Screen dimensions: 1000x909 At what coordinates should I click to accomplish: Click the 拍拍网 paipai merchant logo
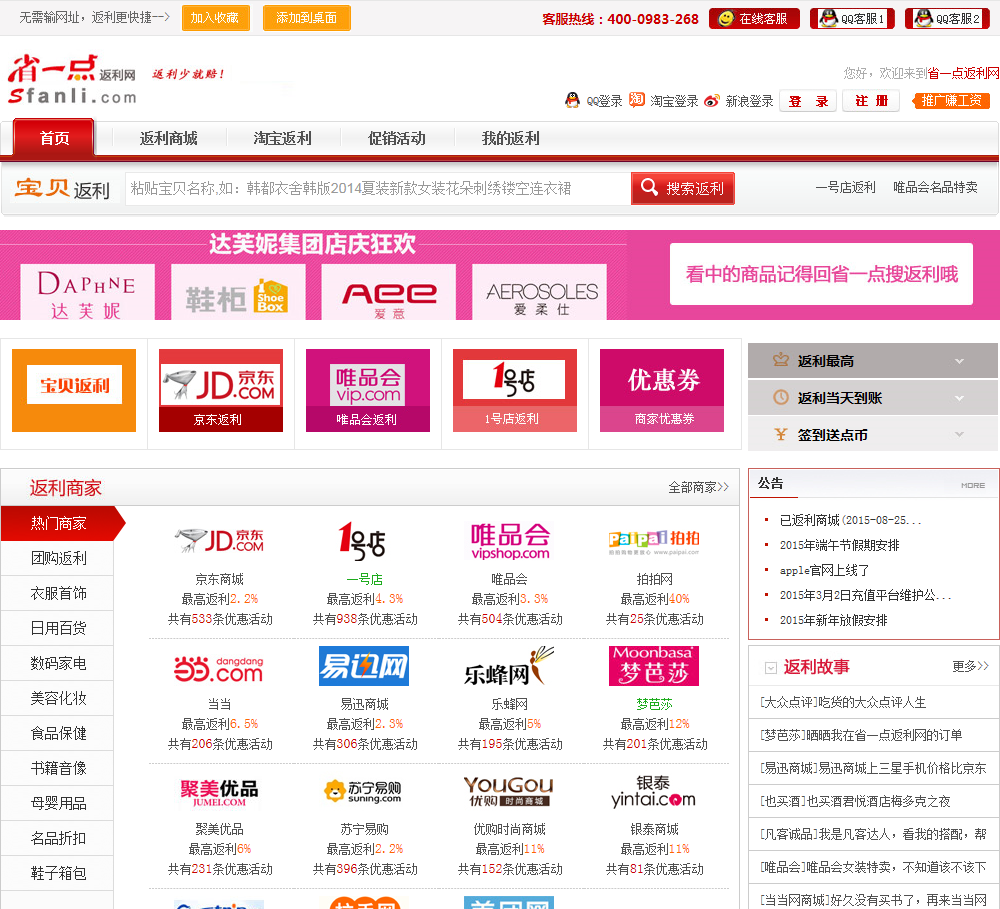[x=654, y=542]
